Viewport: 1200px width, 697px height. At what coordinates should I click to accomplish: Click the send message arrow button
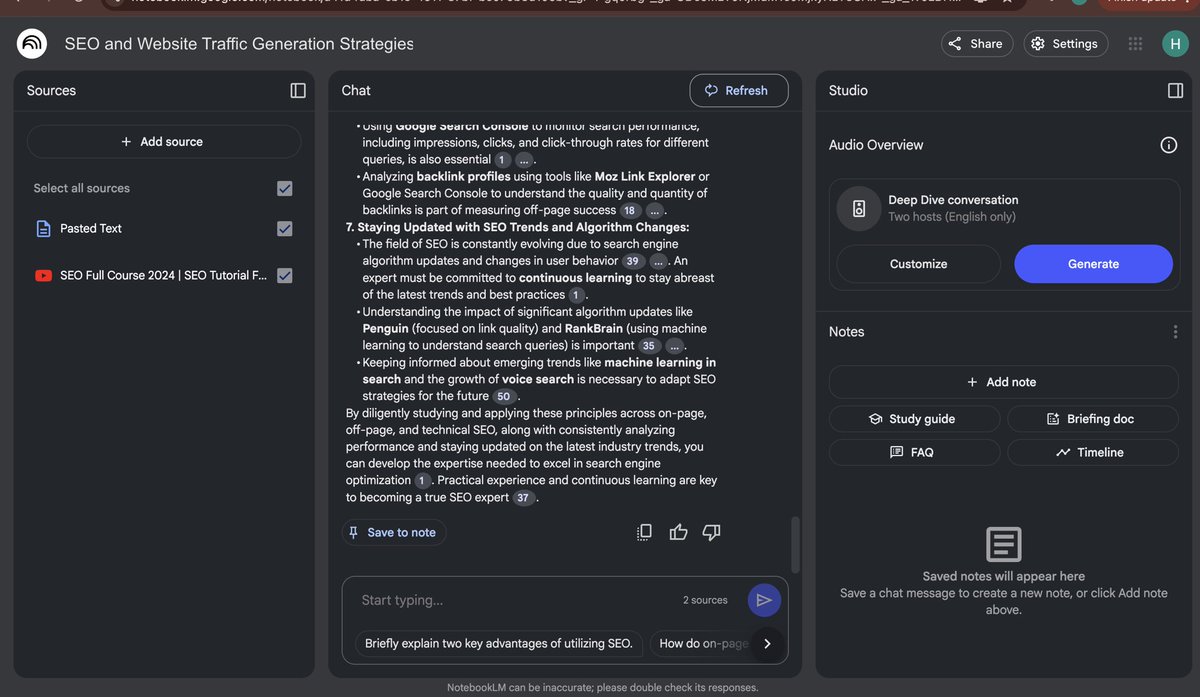[764, 600]
